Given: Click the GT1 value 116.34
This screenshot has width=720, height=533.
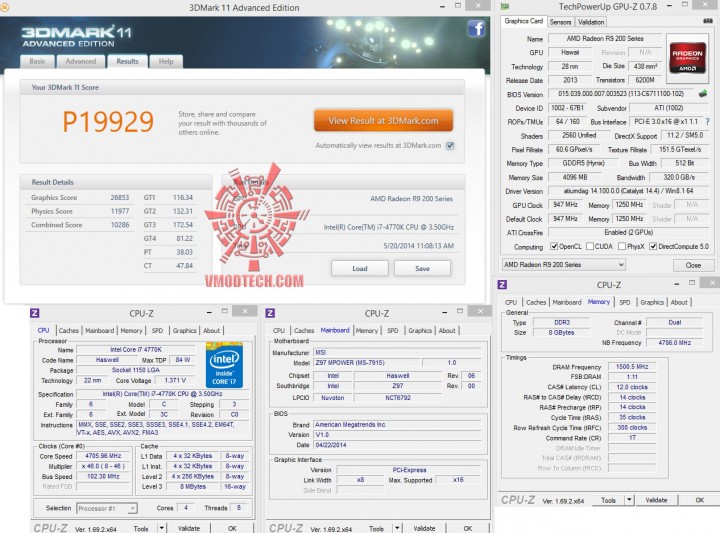Looking at the screenshot, I should [183, 197].
